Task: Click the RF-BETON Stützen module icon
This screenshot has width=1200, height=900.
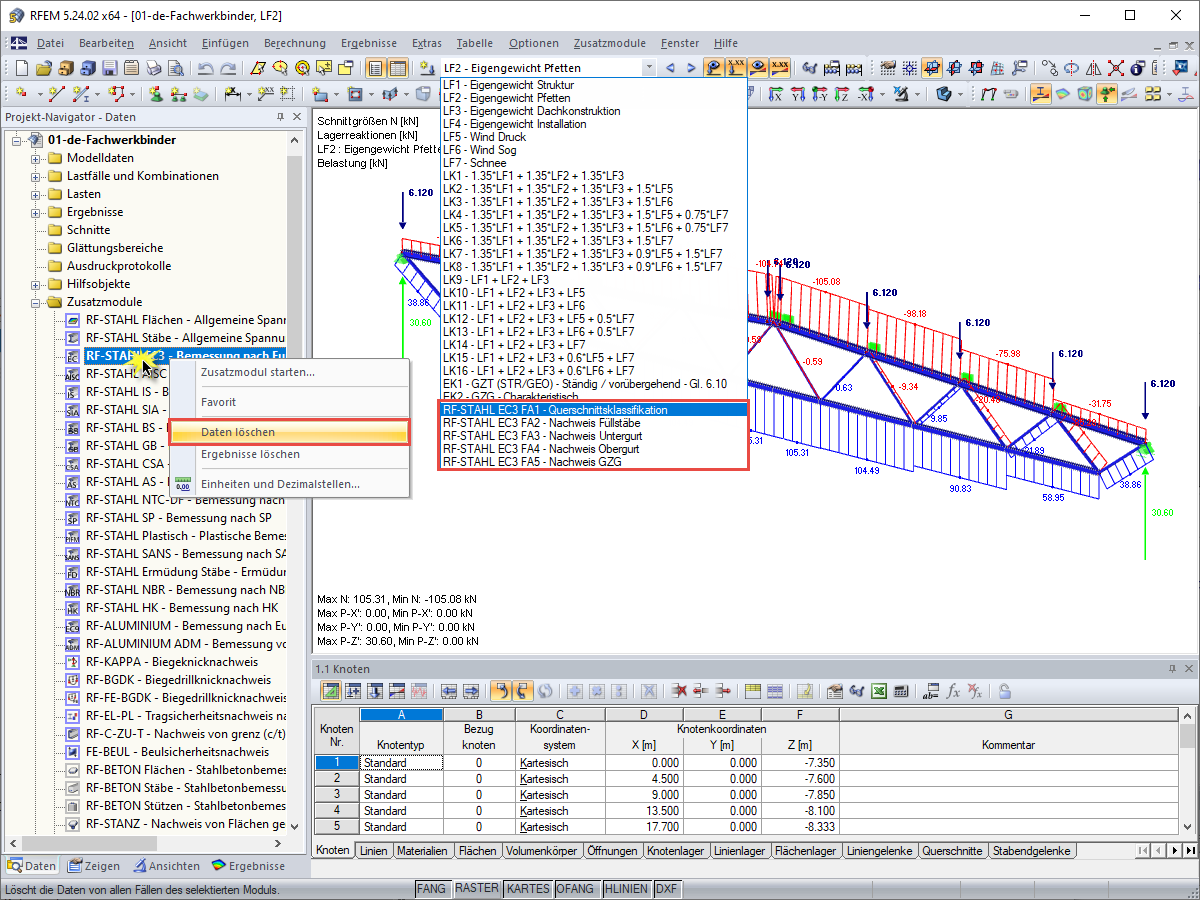Action: click(72, 806)
